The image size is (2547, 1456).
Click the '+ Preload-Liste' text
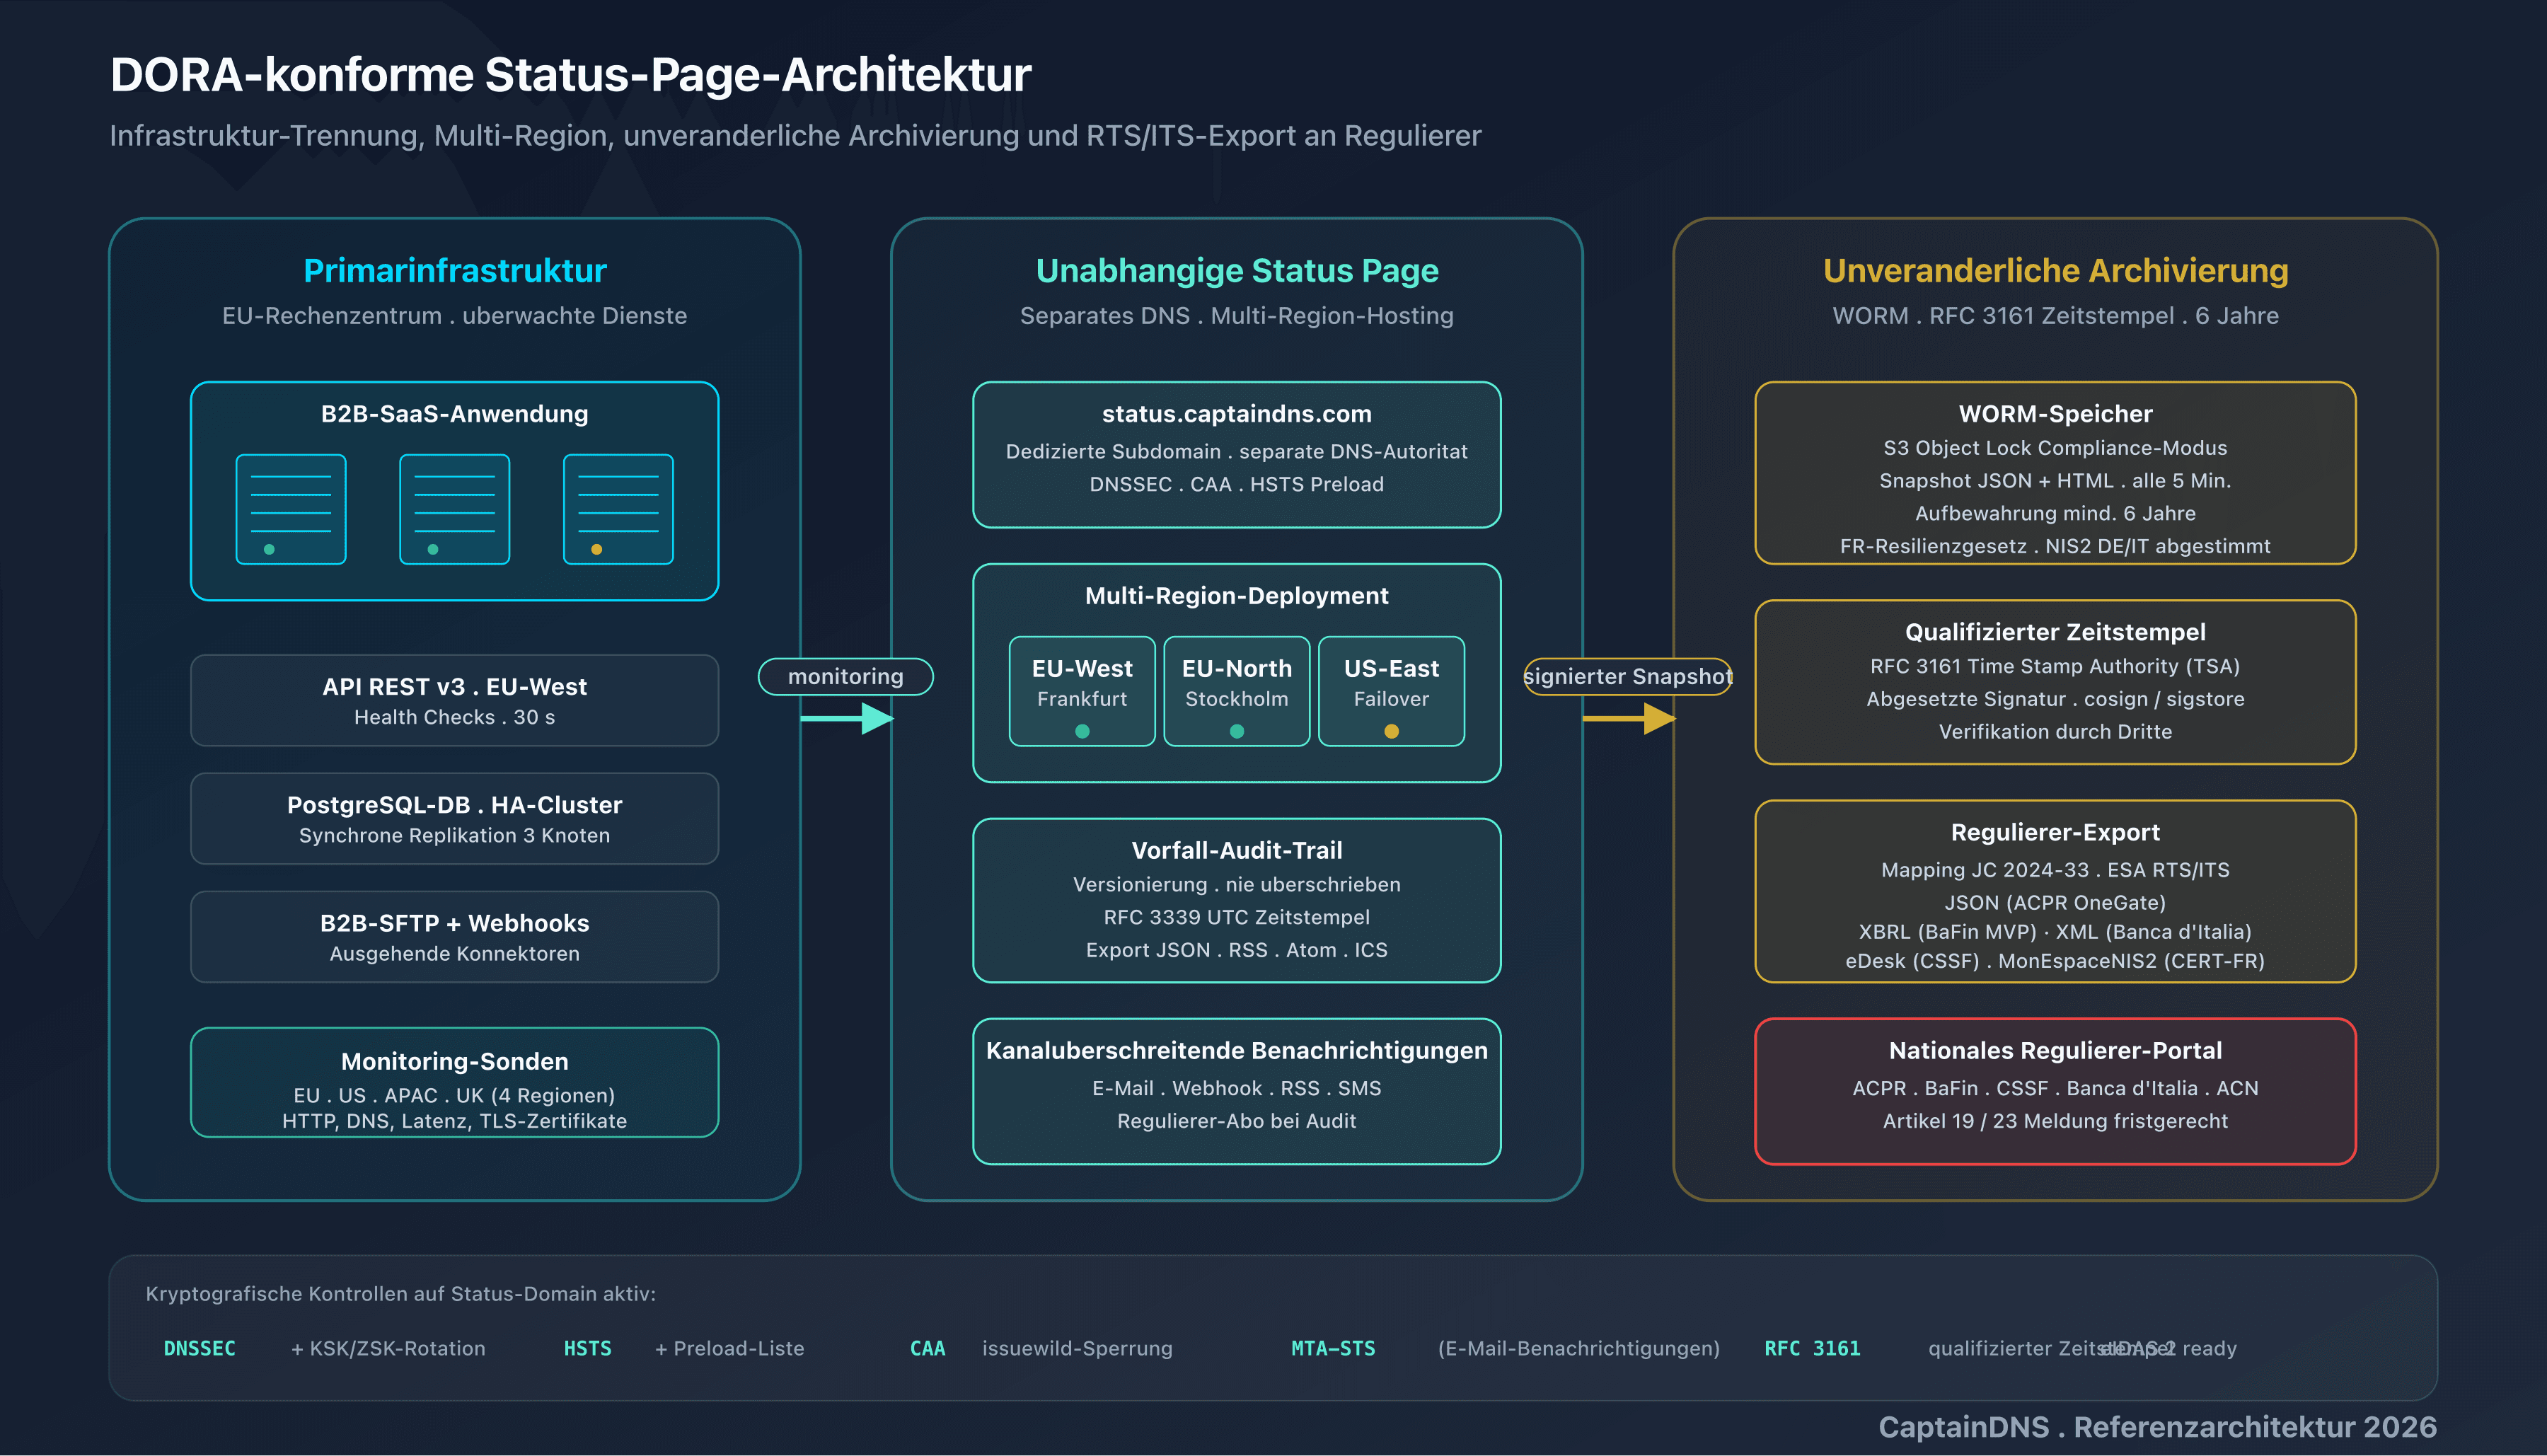730,1348
